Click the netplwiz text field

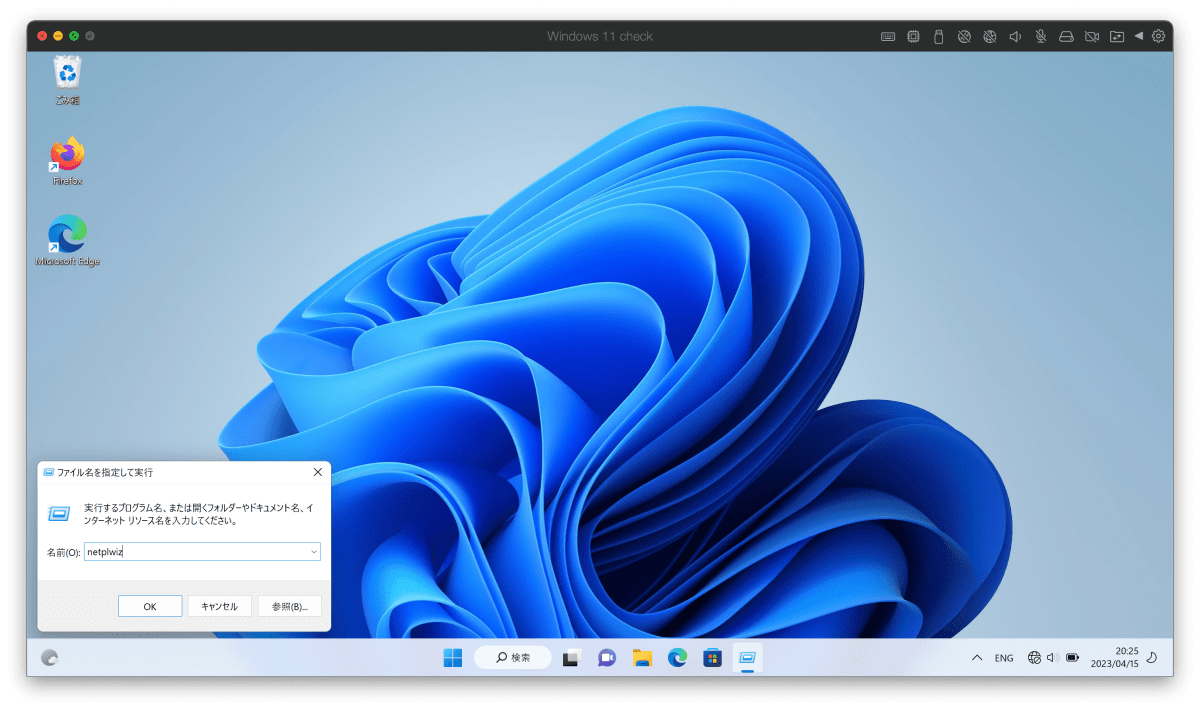tap(202, 552)
